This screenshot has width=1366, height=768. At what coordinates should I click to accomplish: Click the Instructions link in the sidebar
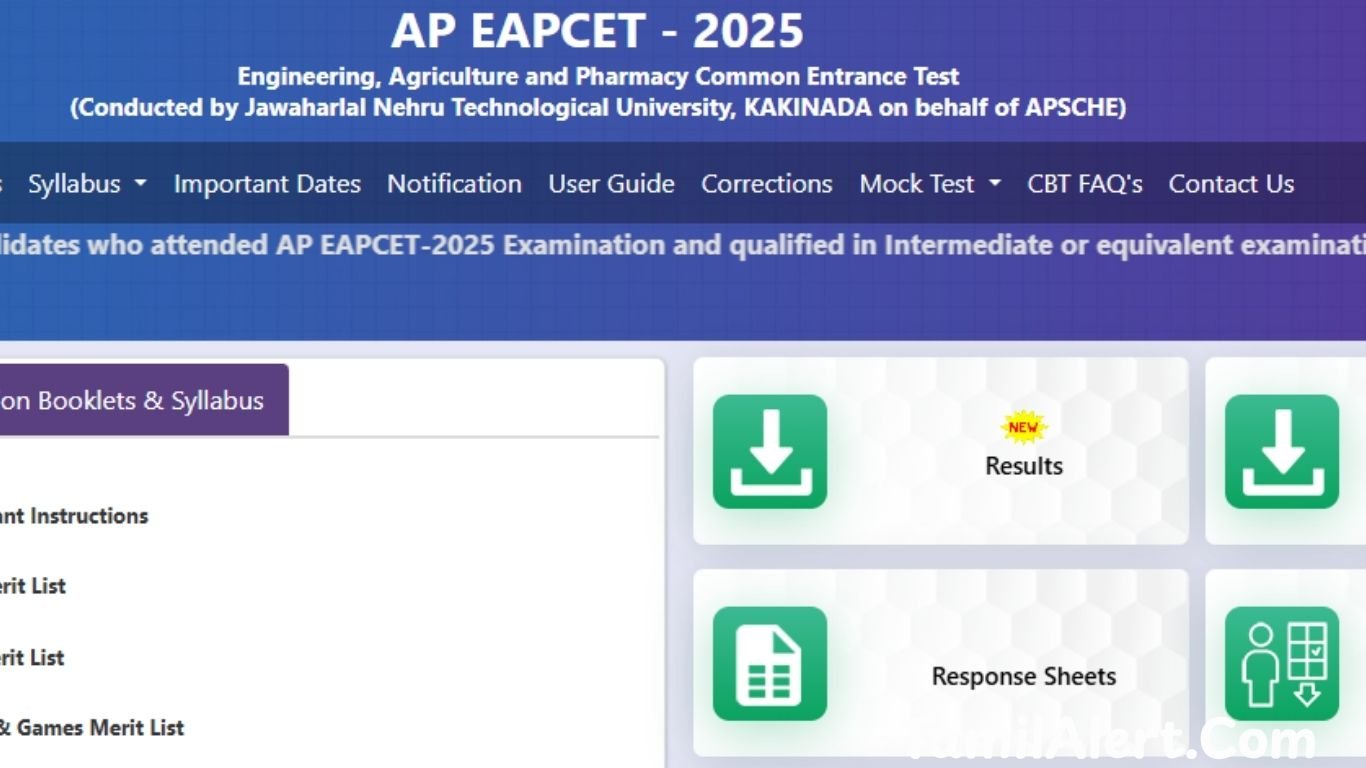(74, 516)
